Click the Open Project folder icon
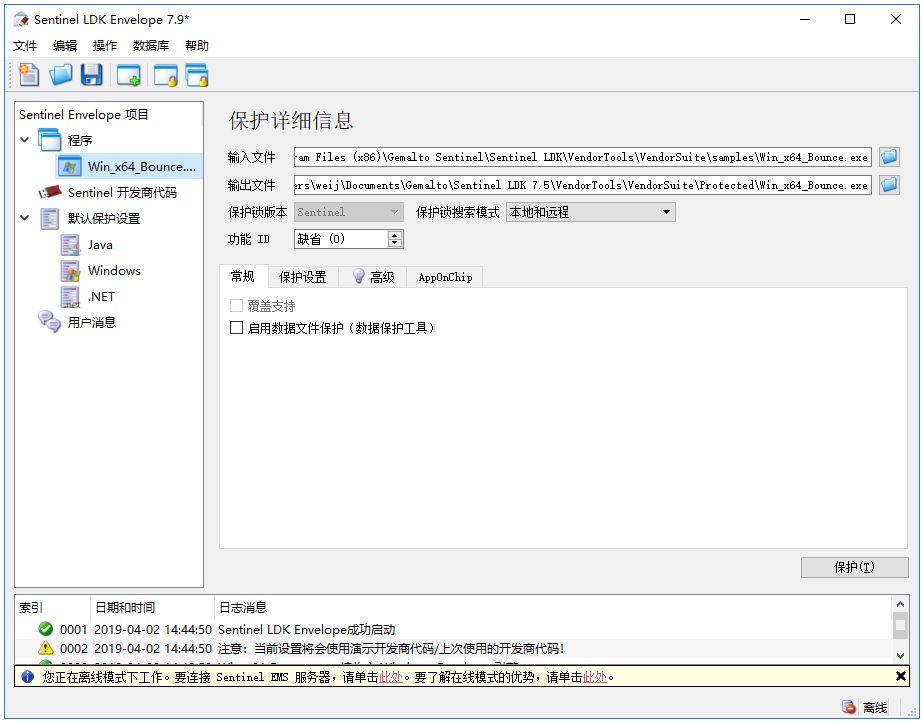The width and height of the screenshot is (922, 722). 61,74
